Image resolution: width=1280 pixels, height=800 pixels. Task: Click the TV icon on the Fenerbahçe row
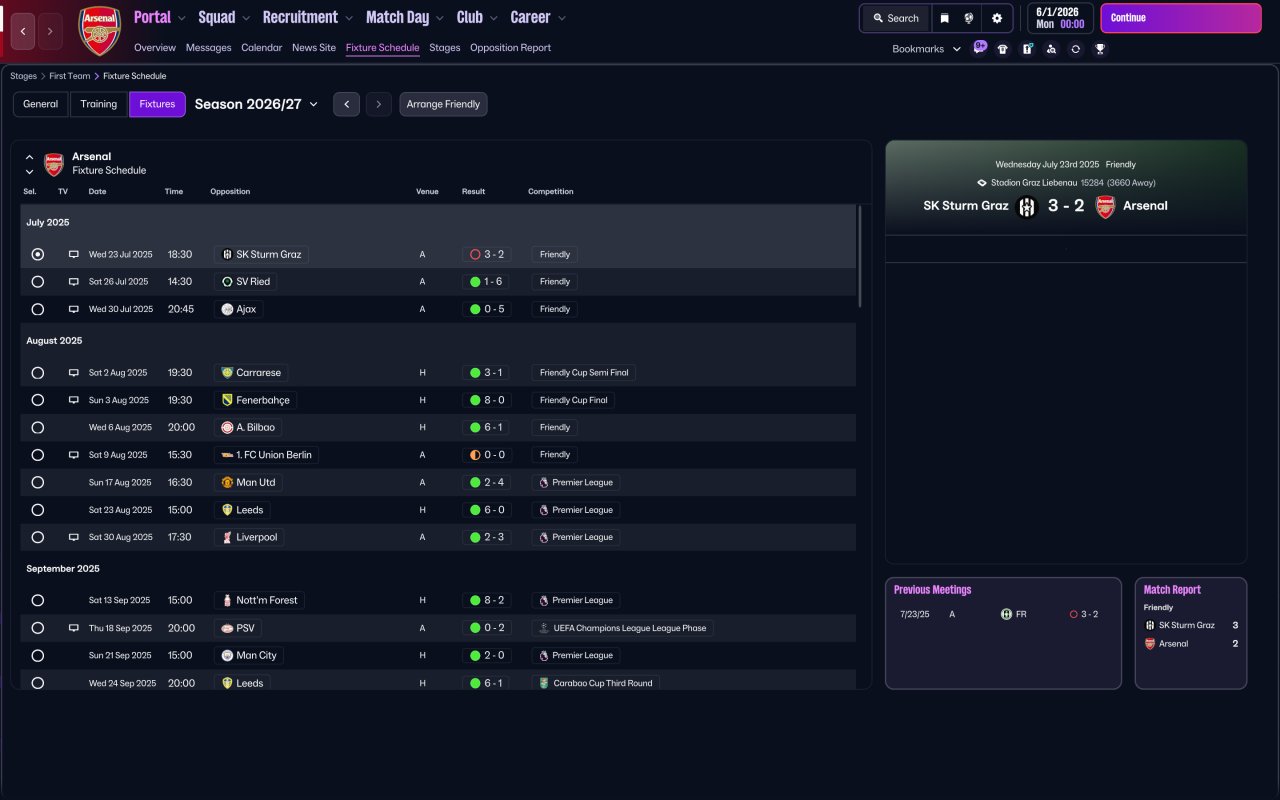73,400
